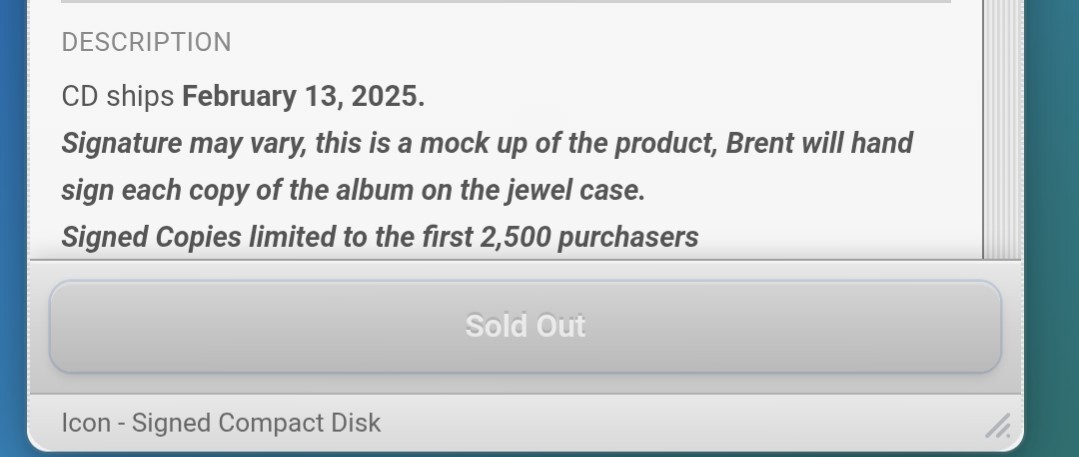This screenshot has width=1079, height=457.
Task: Click the horizontal divider above DESCRIPTION
Action: point(505,2)
